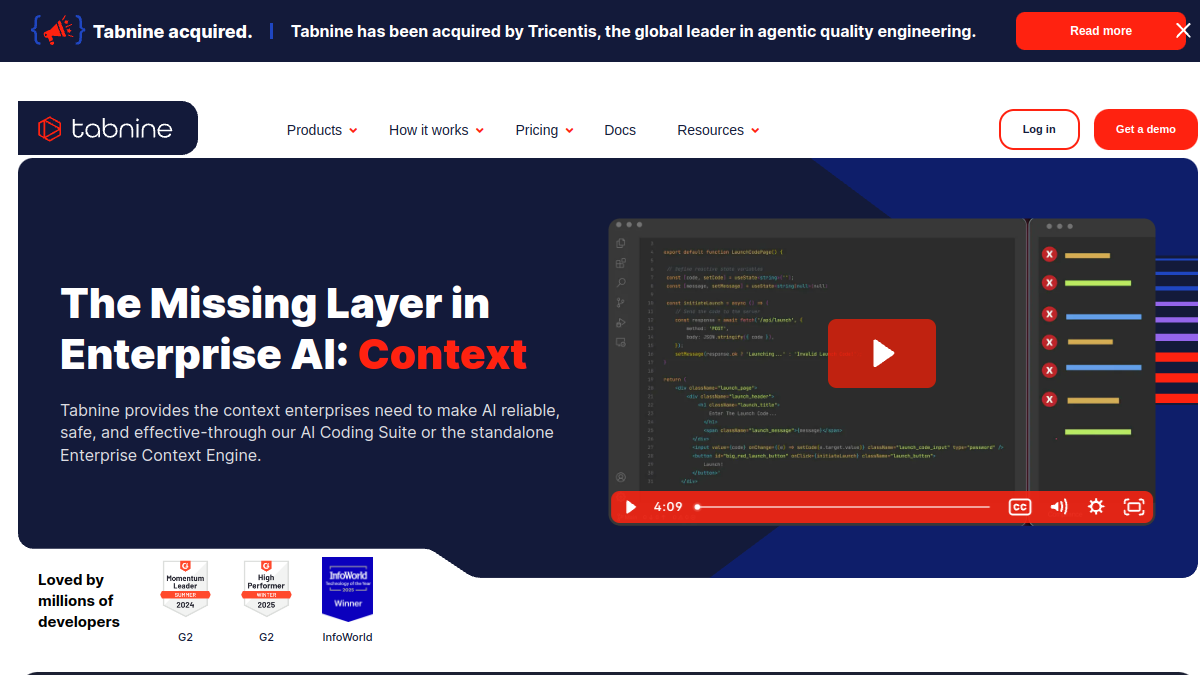Click the Log in button
Image resolution: width=1200 pixels, height=675 pixels.
[x=1039, y=129]
